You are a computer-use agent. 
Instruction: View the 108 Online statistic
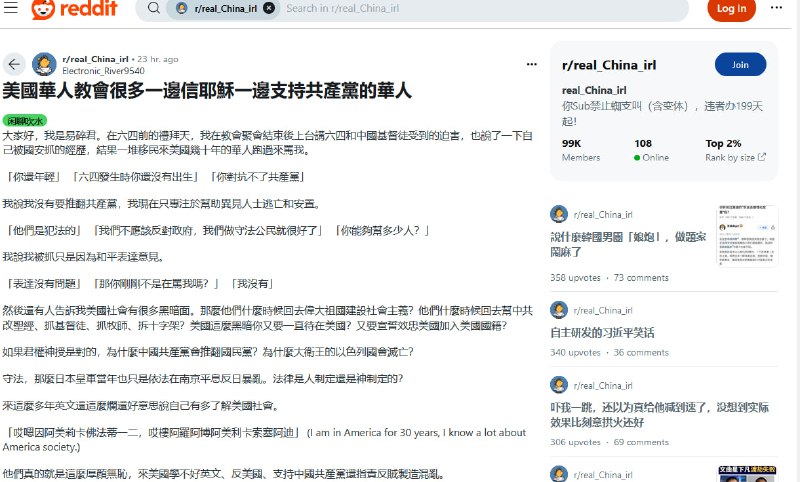(651, 150)
